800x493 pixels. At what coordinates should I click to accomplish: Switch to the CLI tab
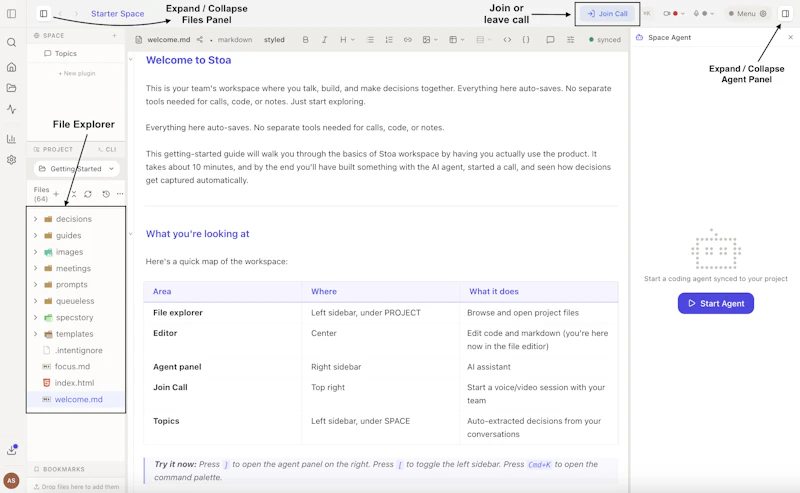pyautogui.click(x=107, y=150)
